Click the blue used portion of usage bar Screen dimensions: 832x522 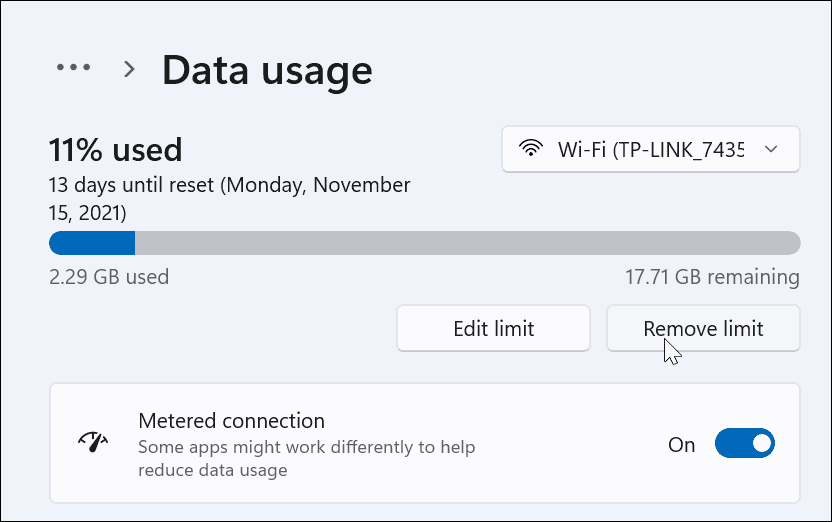(x=92, y=243)
